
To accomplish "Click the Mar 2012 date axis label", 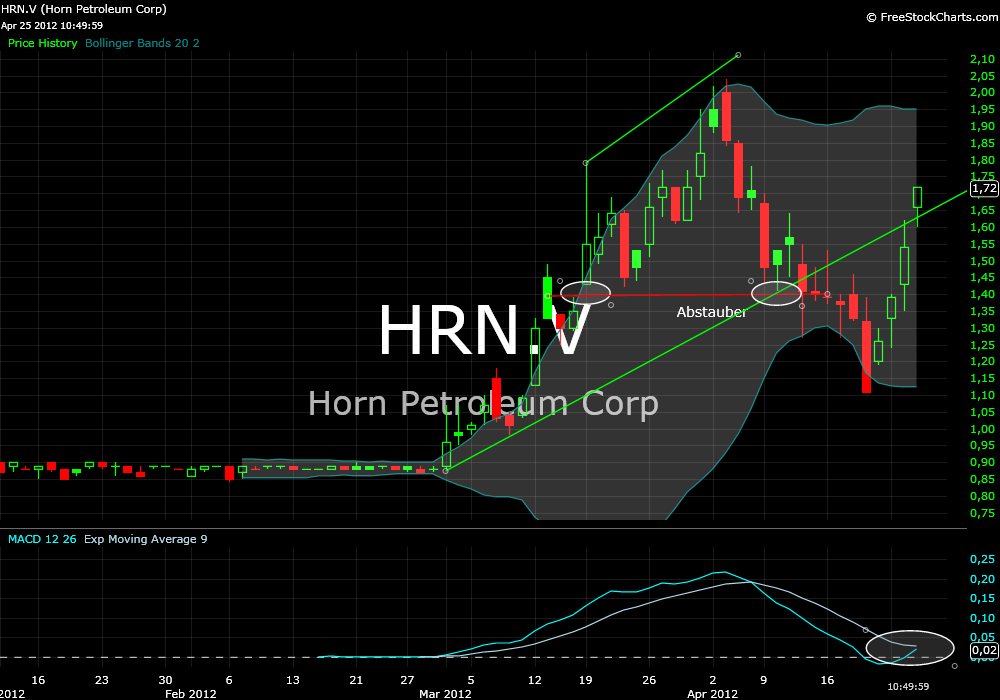I will [445, 694].
